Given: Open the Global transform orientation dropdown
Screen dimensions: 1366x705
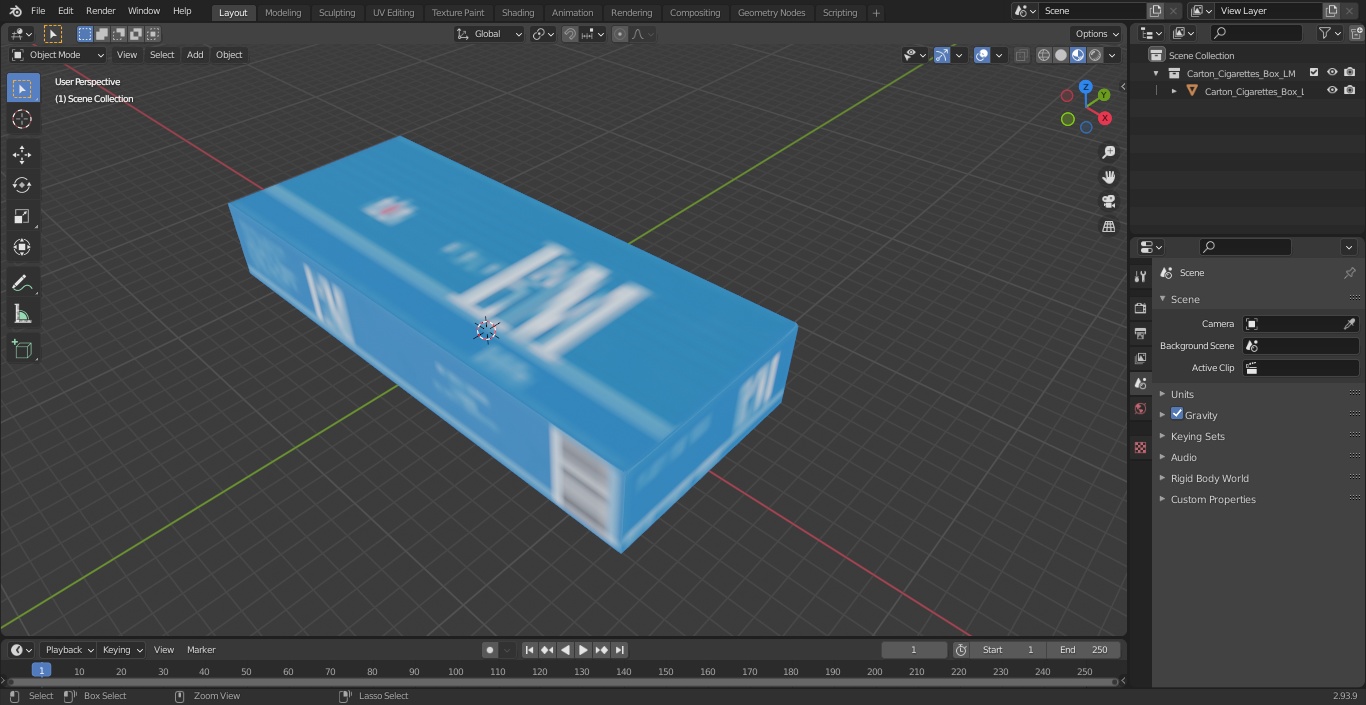Looking at the screenshot, I should 490,34.
